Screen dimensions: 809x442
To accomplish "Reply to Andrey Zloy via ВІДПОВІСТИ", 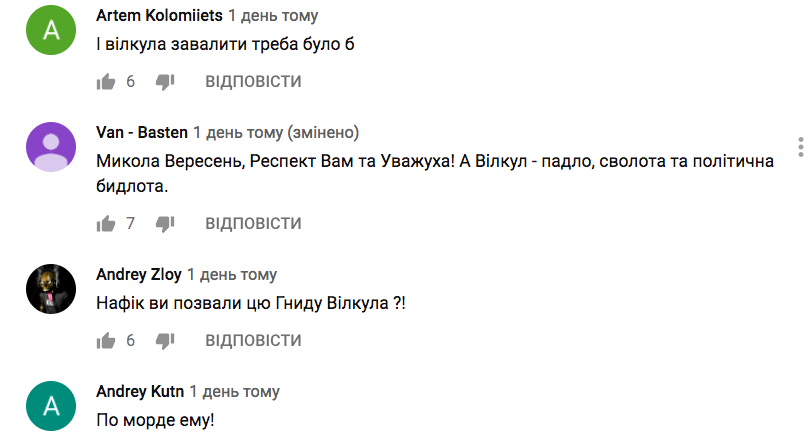I will (x=253, y=340).
